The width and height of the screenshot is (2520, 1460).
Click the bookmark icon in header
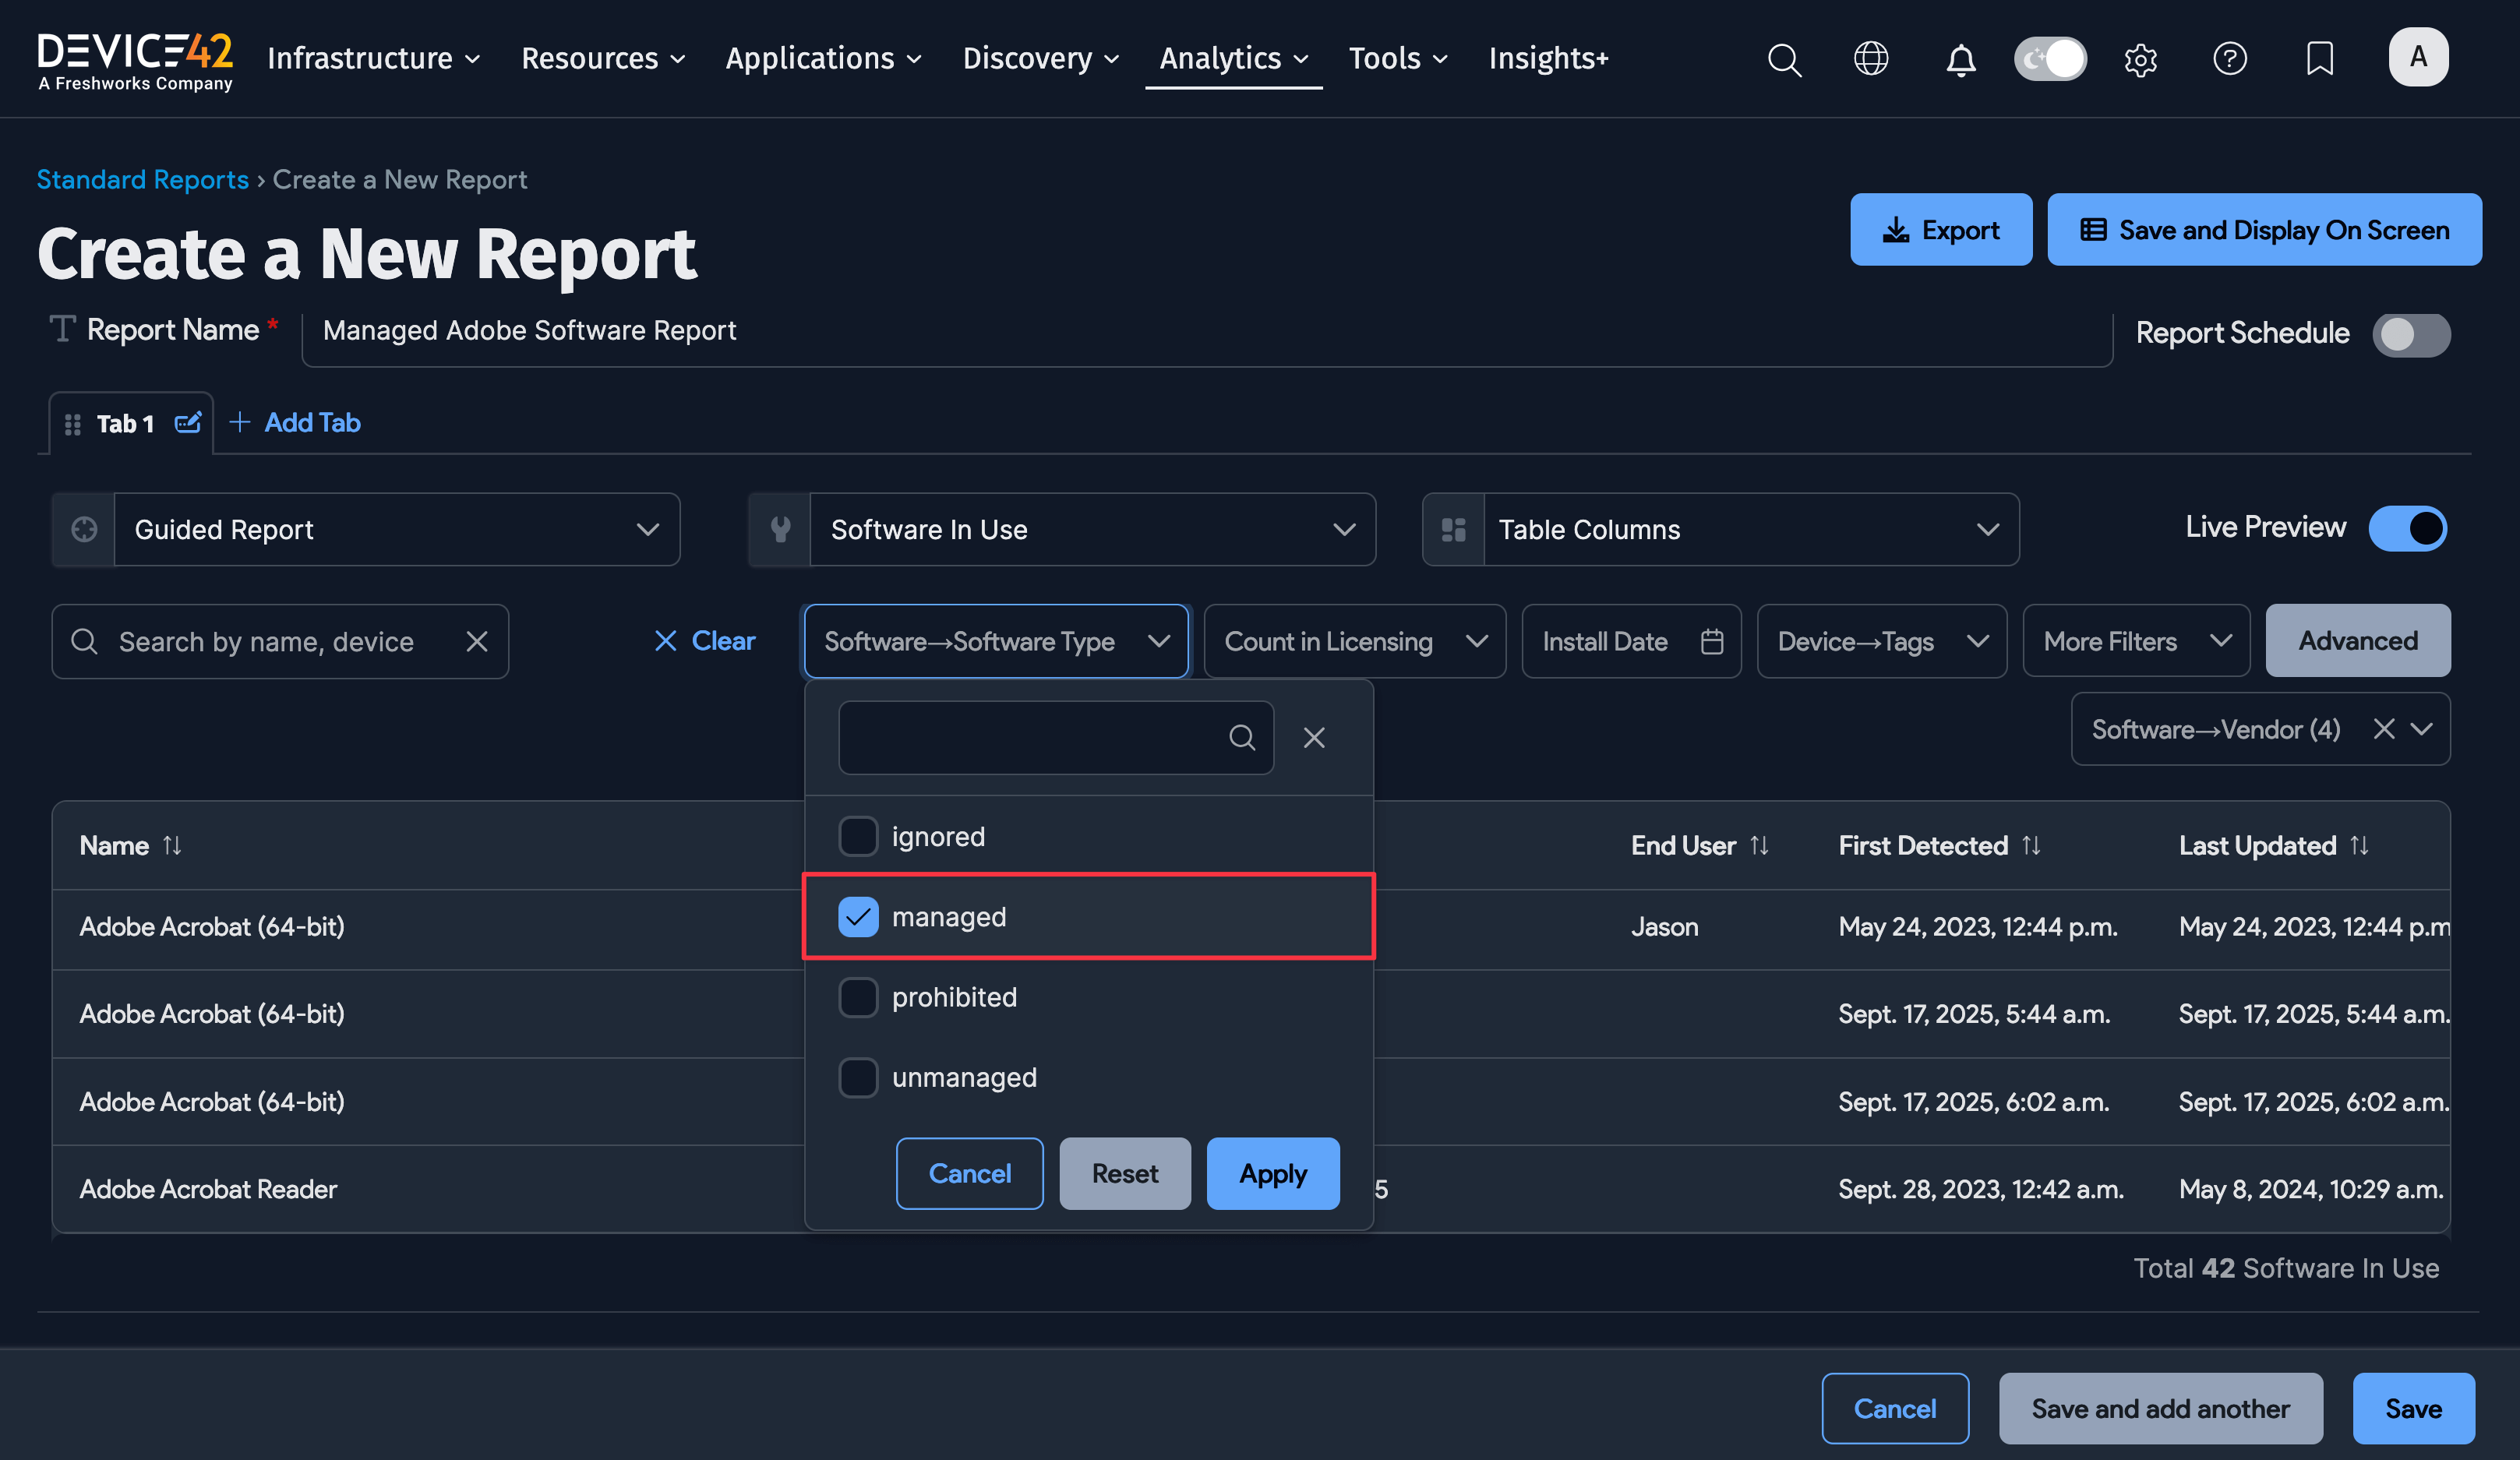2319,59
